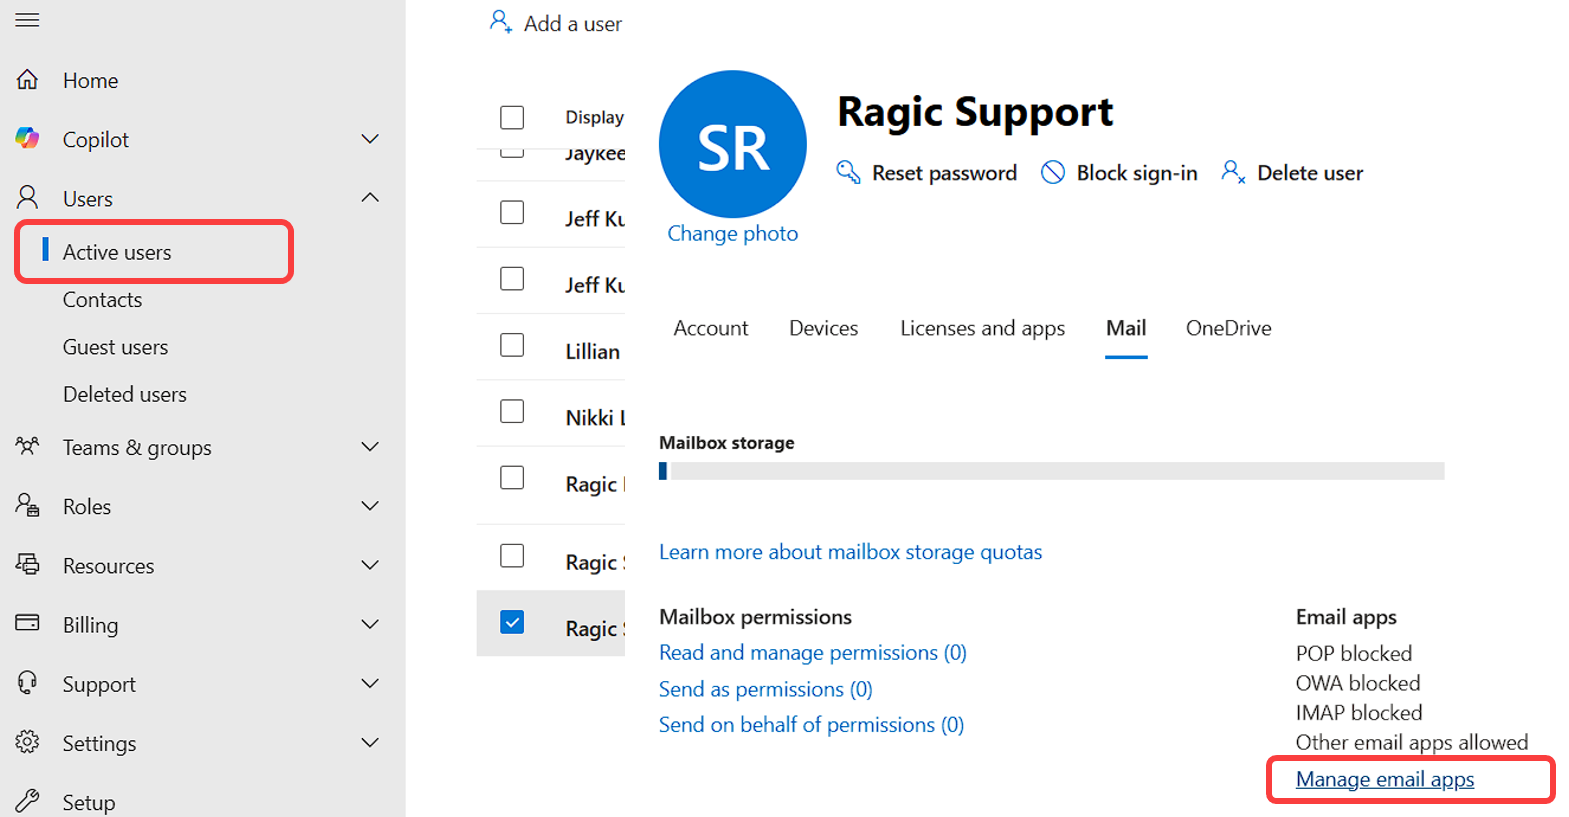
Task: Click Other email apps allowed text
Action: pyautogui.click(x=1412, y=742)
